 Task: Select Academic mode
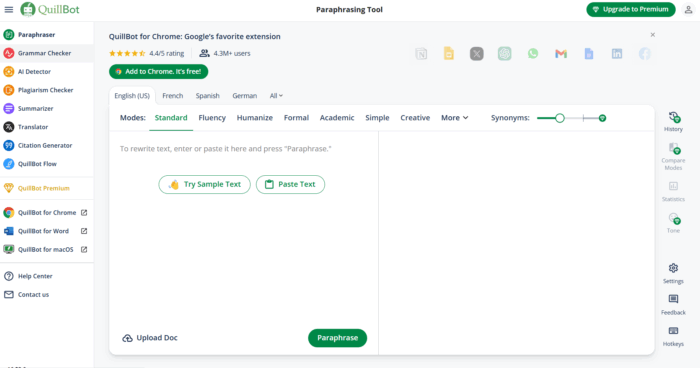pos(337,118)
